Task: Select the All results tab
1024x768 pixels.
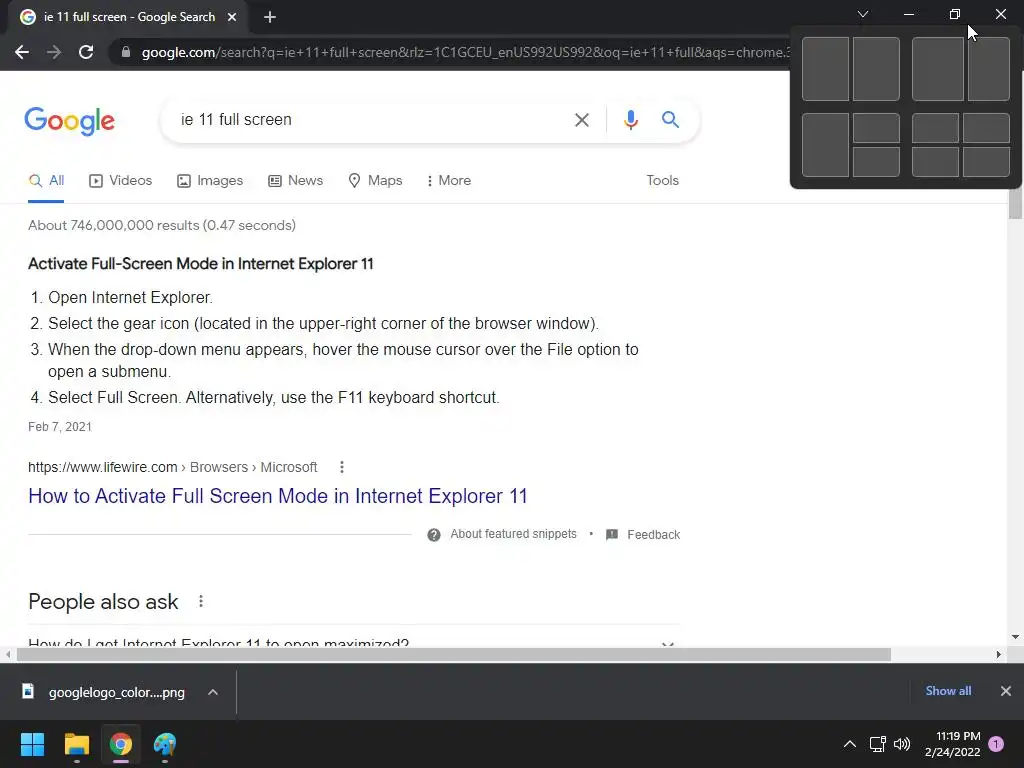Action: tap(46, 181)
